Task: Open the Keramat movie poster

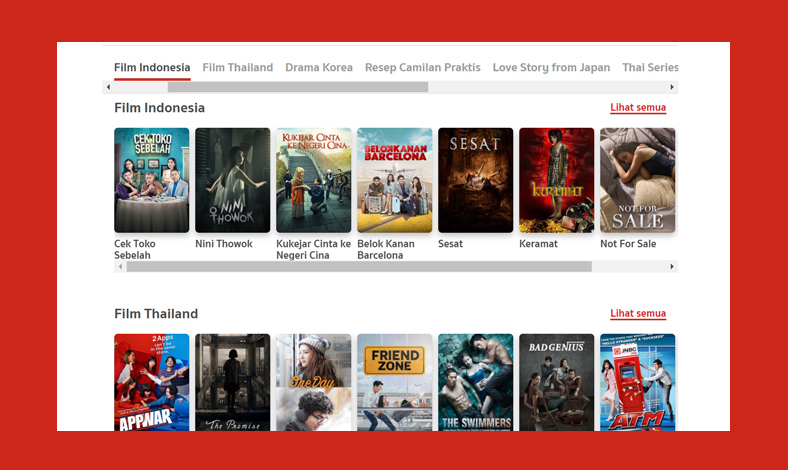Action: (556, 180)
